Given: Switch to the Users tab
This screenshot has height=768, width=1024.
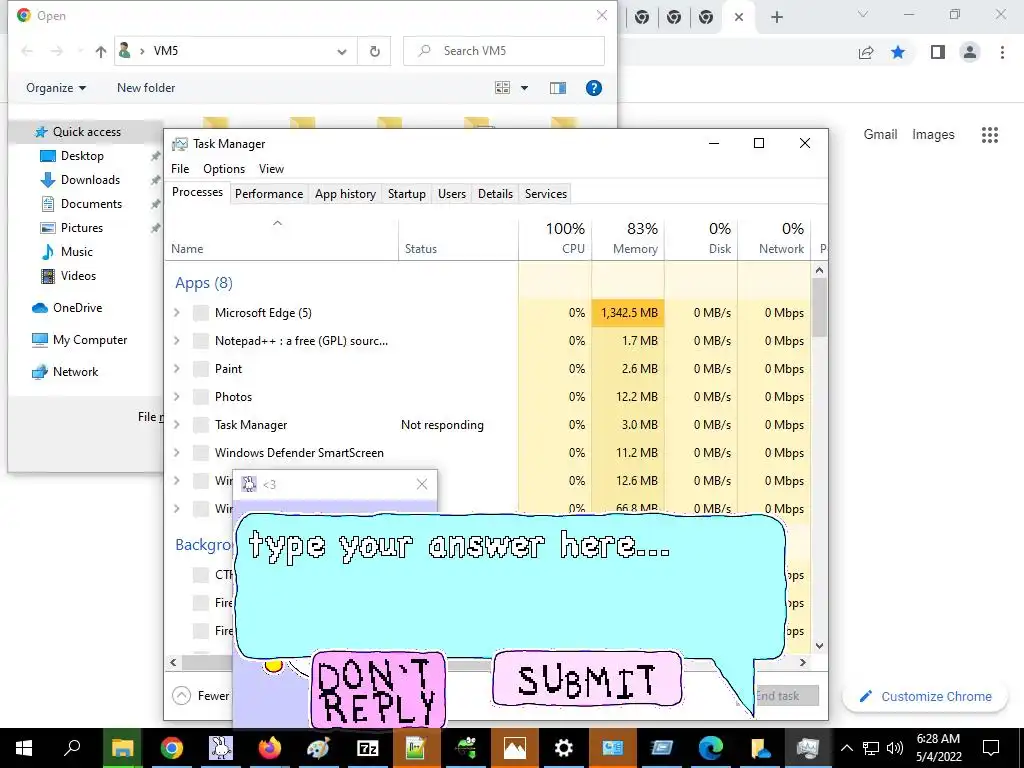Looking at the screenshot, I should (452, 194).
